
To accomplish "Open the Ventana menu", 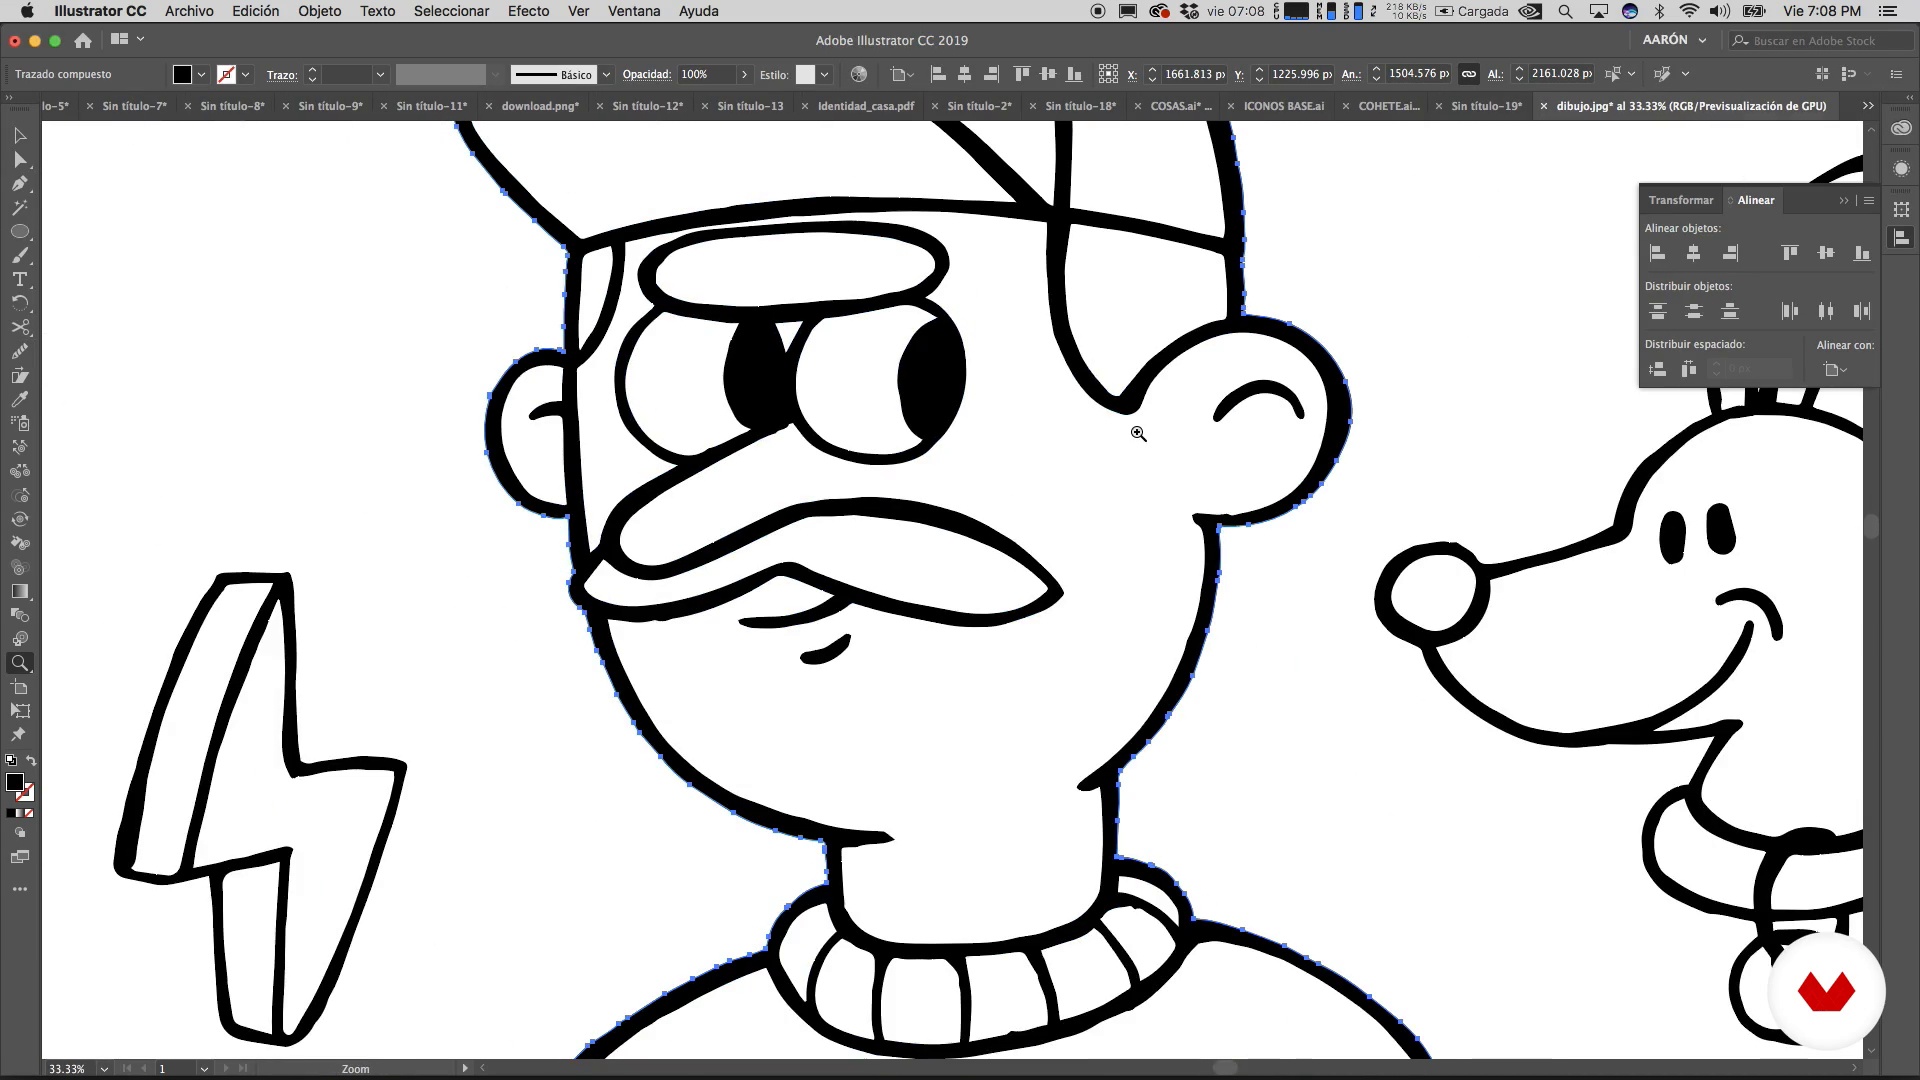I will [634, 11].
